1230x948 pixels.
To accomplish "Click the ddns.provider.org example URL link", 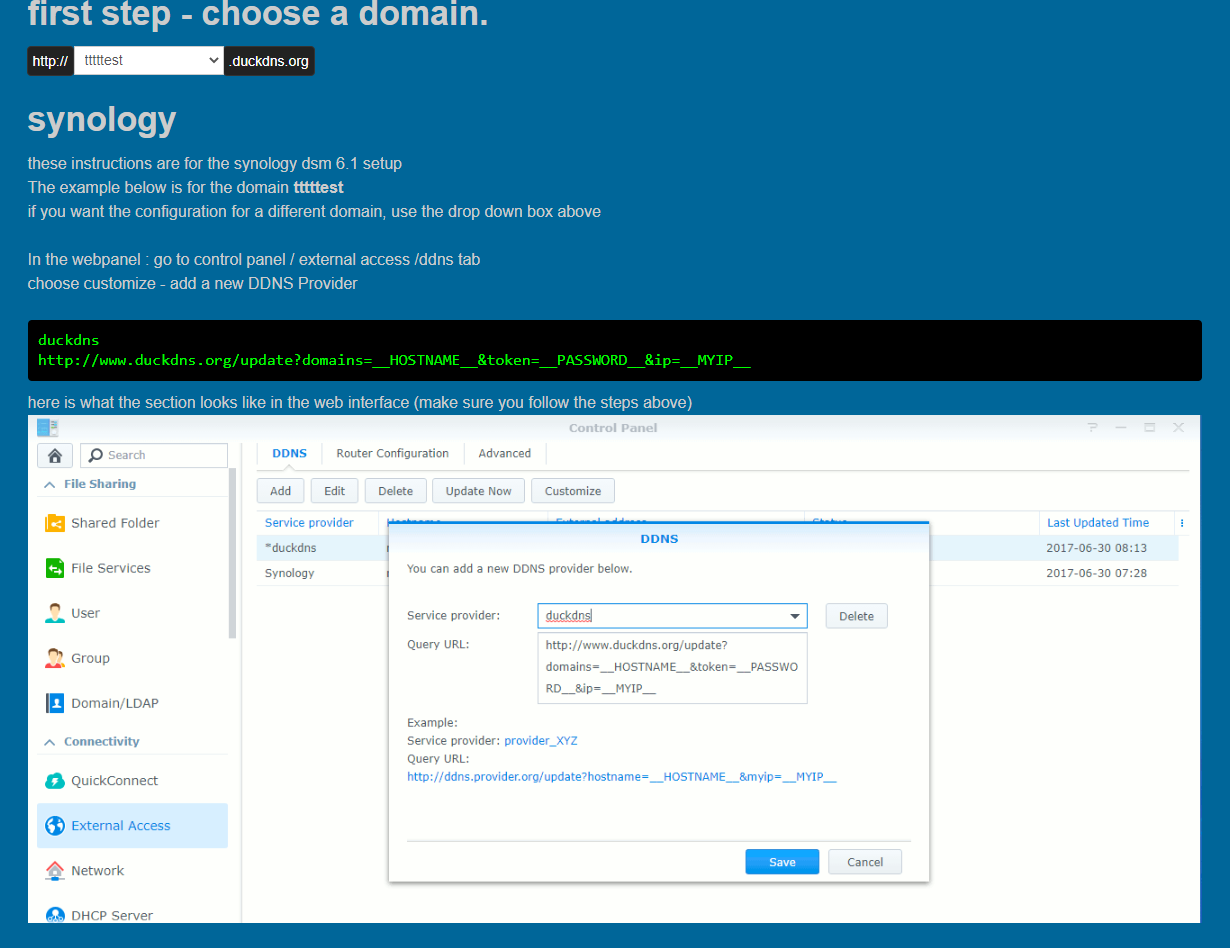I will tap(622, 777).
